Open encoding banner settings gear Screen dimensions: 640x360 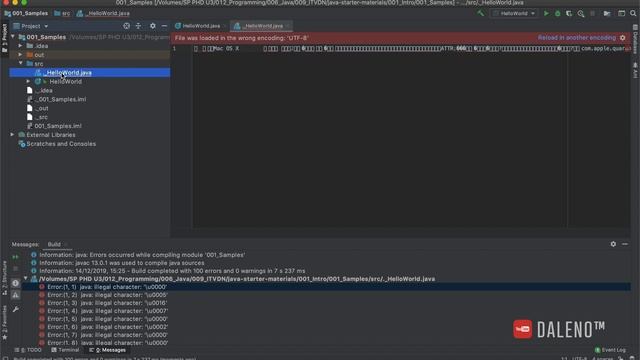[x=623, y=38]
